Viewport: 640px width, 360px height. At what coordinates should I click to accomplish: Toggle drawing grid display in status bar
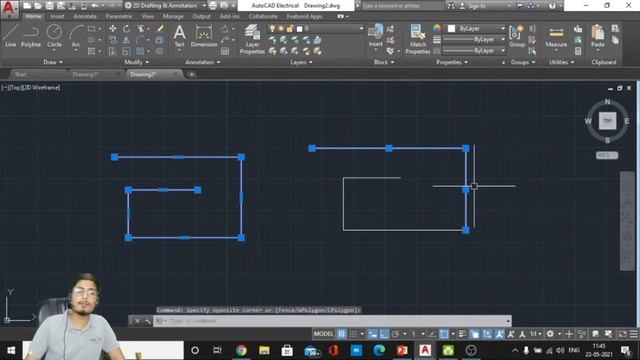(342, 334)
